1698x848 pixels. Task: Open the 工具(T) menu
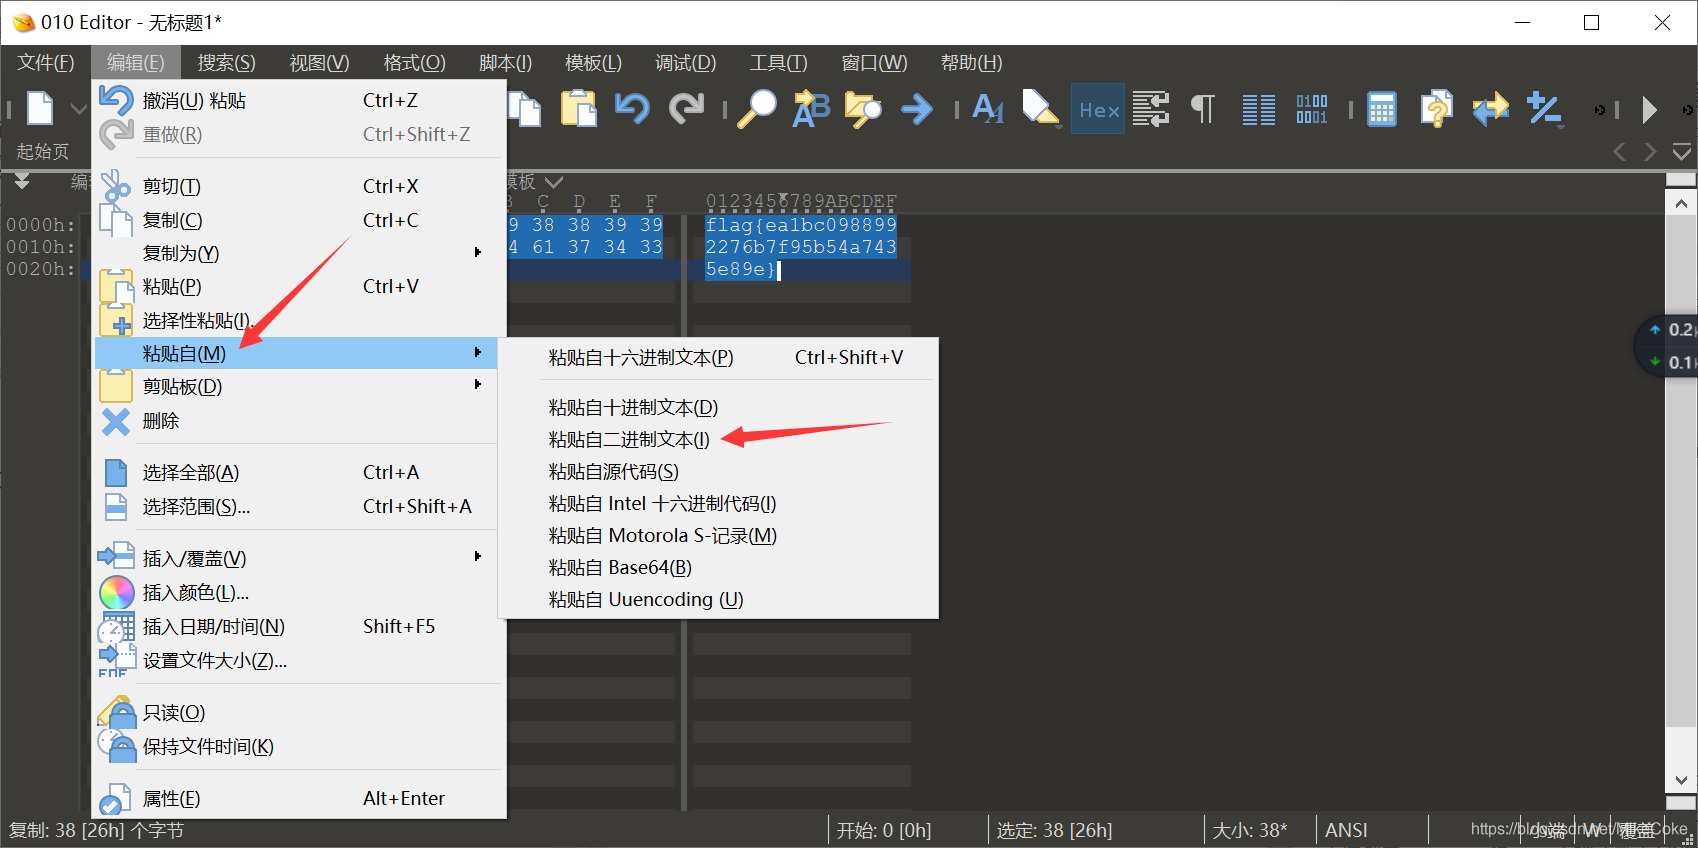(x=778, y=62)
